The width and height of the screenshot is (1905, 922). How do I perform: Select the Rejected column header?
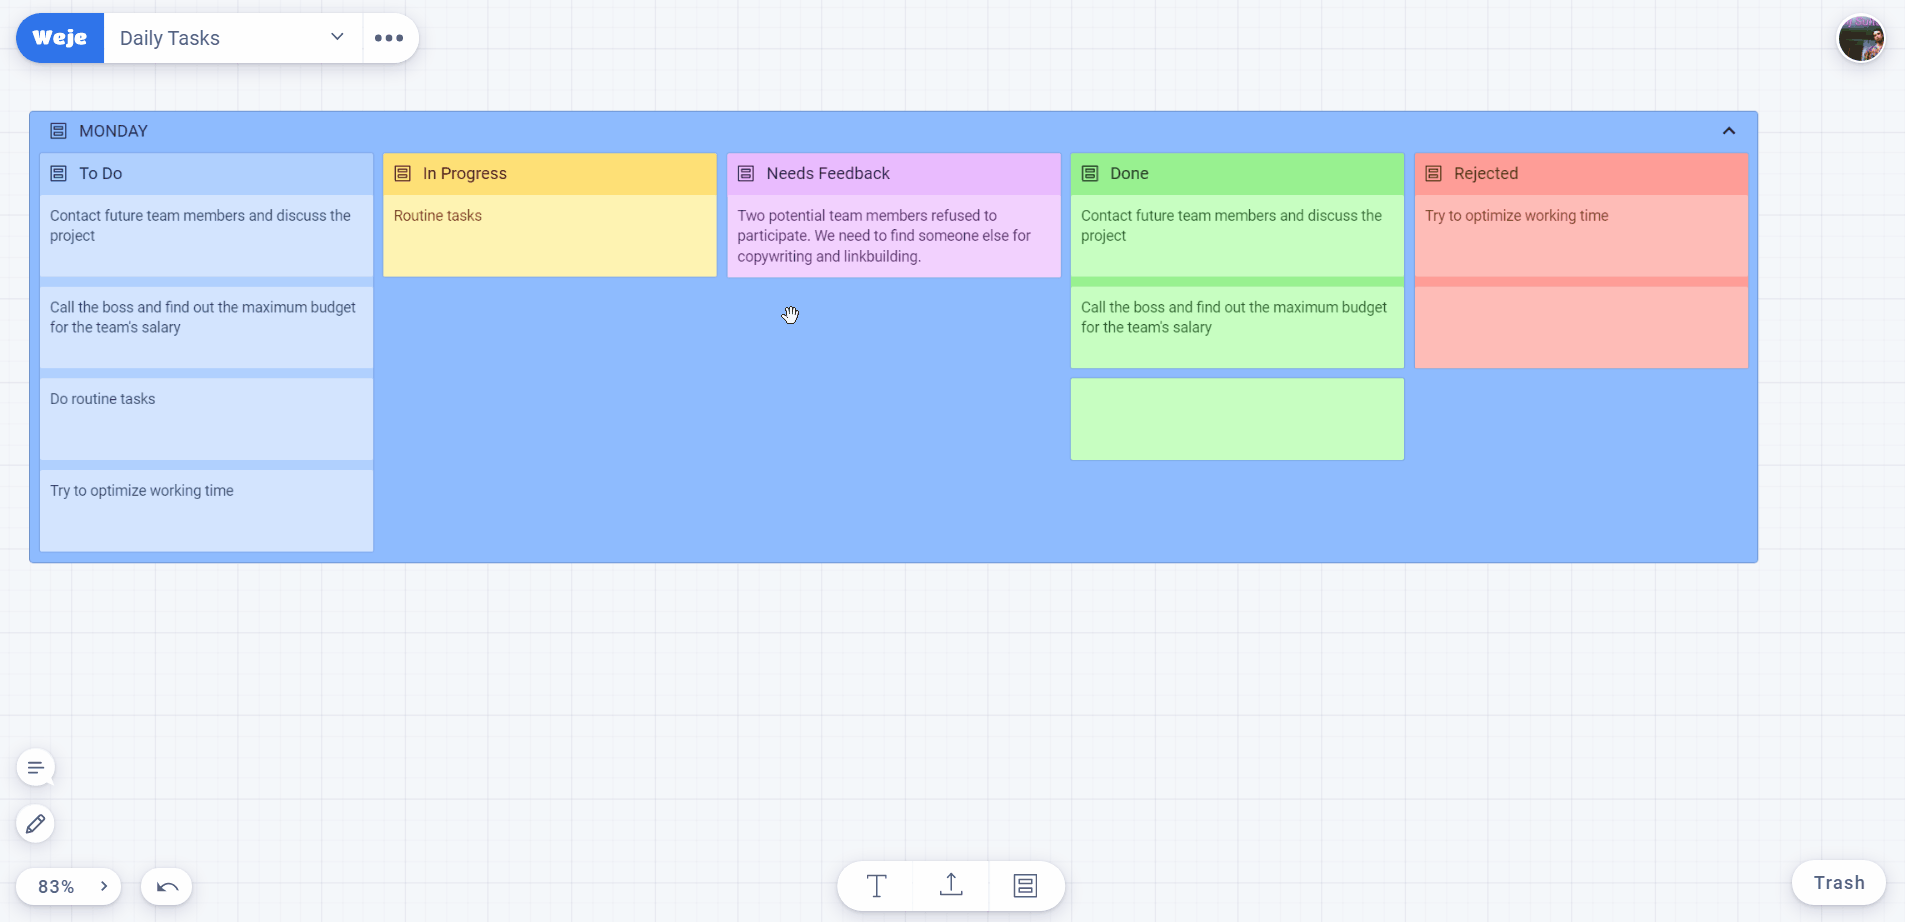(1581, 173)
